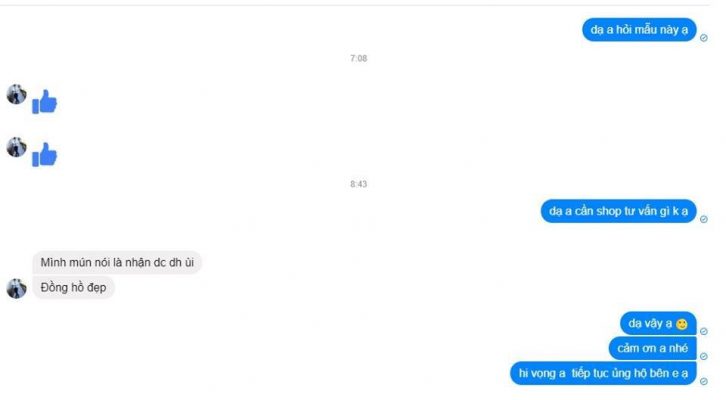Click delivered checkmark beside 'dạ a hỏi mẫu này ạ'
Image resolution: width=726 pixels, height=400 pixels.
(x=704, y=38)
